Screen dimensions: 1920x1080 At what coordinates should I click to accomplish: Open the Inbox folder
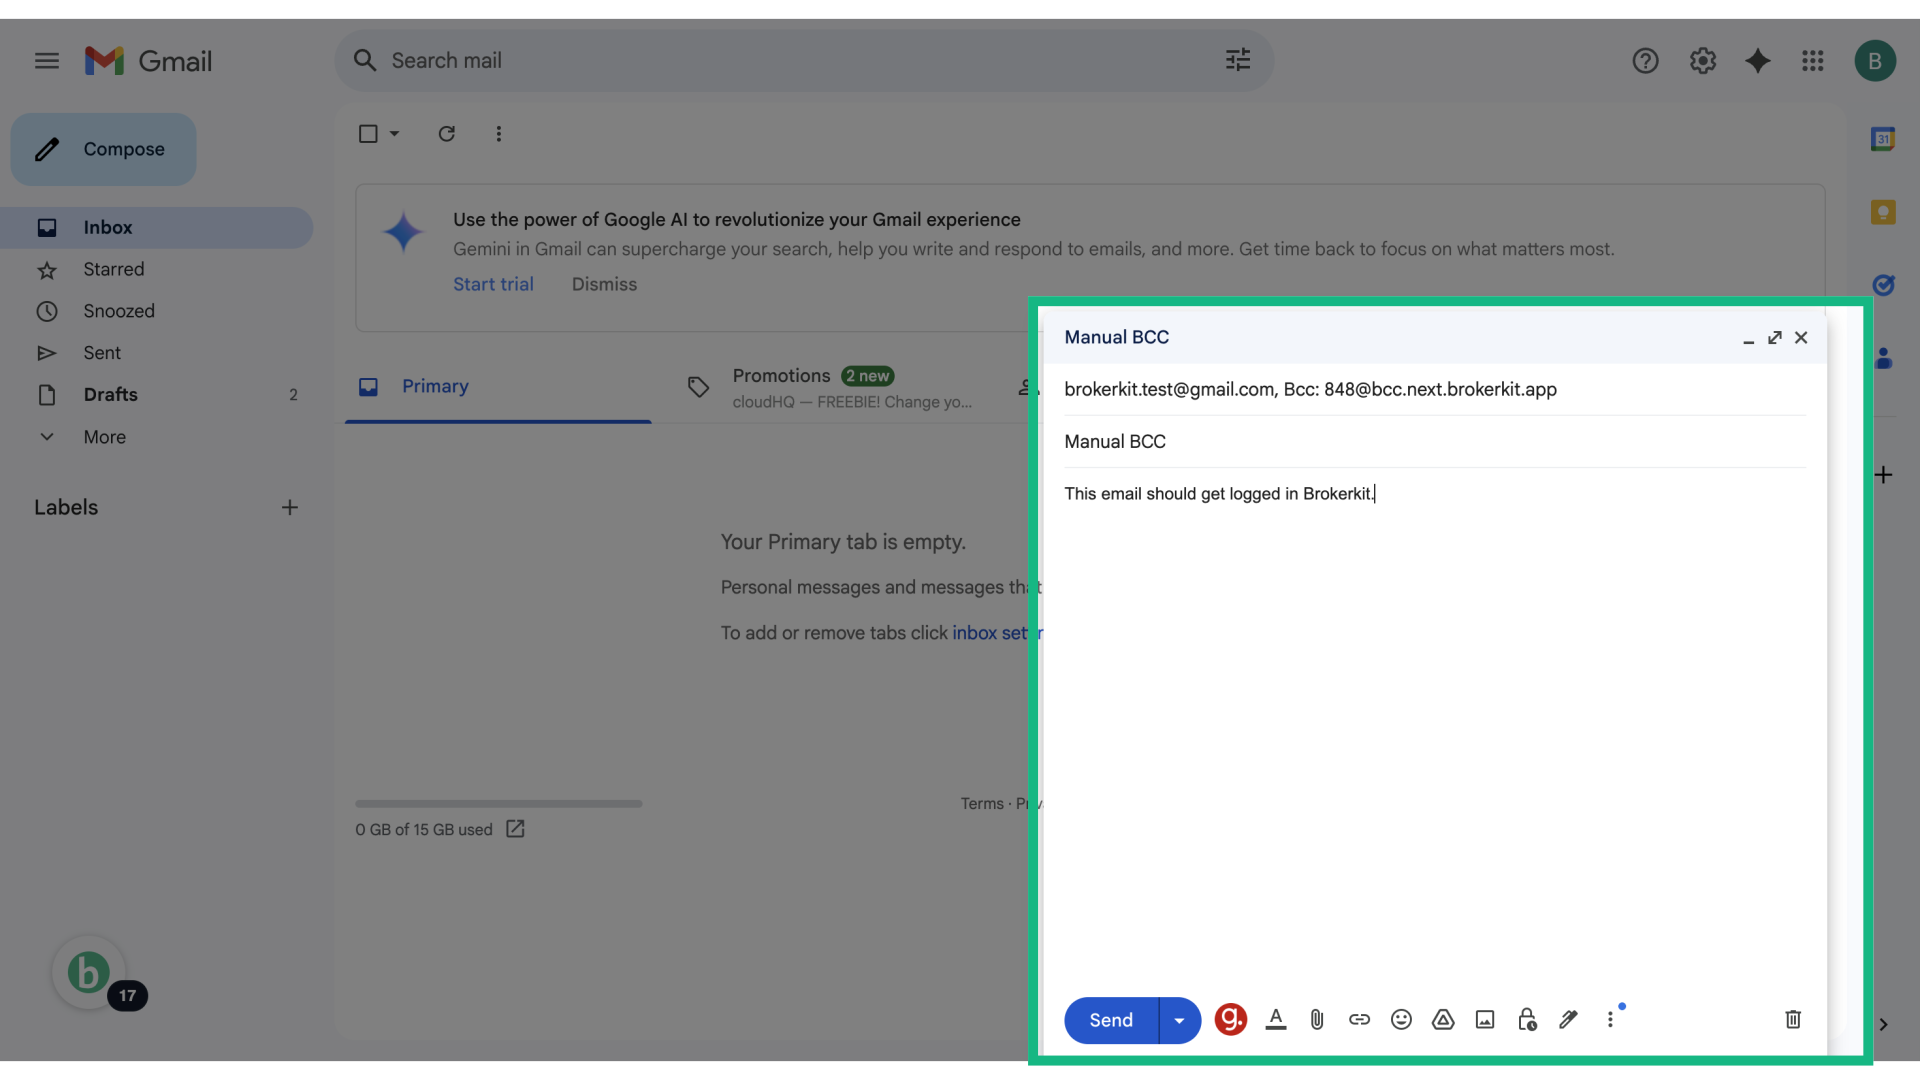[x=156, y=227]
